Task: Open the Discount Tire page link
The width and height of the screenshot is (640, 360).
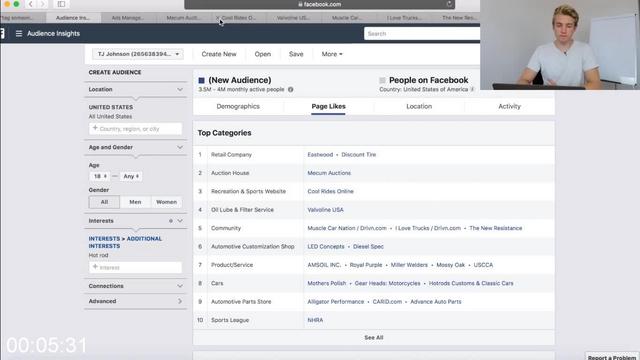Action: (359, 155)
